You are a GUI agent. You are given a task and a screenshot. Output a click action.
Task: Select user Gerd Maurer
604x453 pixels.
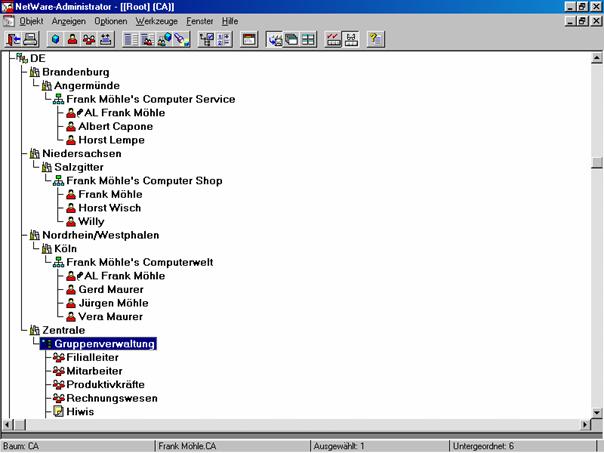pos(111,289)
